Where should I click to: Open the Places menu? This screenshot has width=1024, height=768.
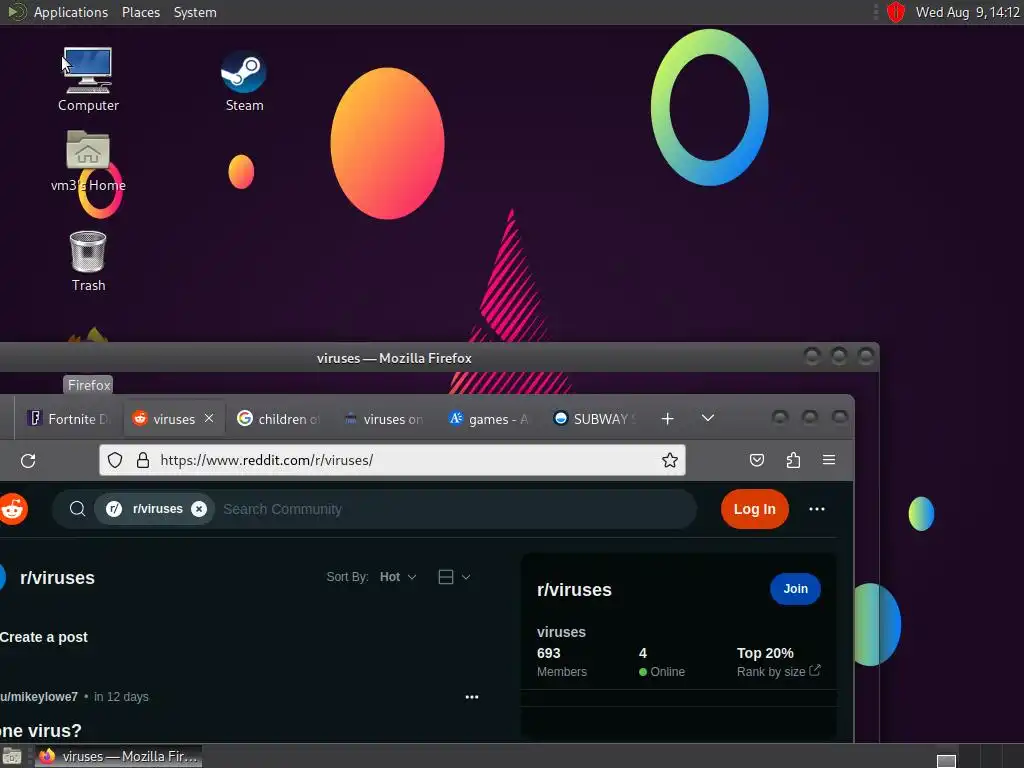(140, 12)
